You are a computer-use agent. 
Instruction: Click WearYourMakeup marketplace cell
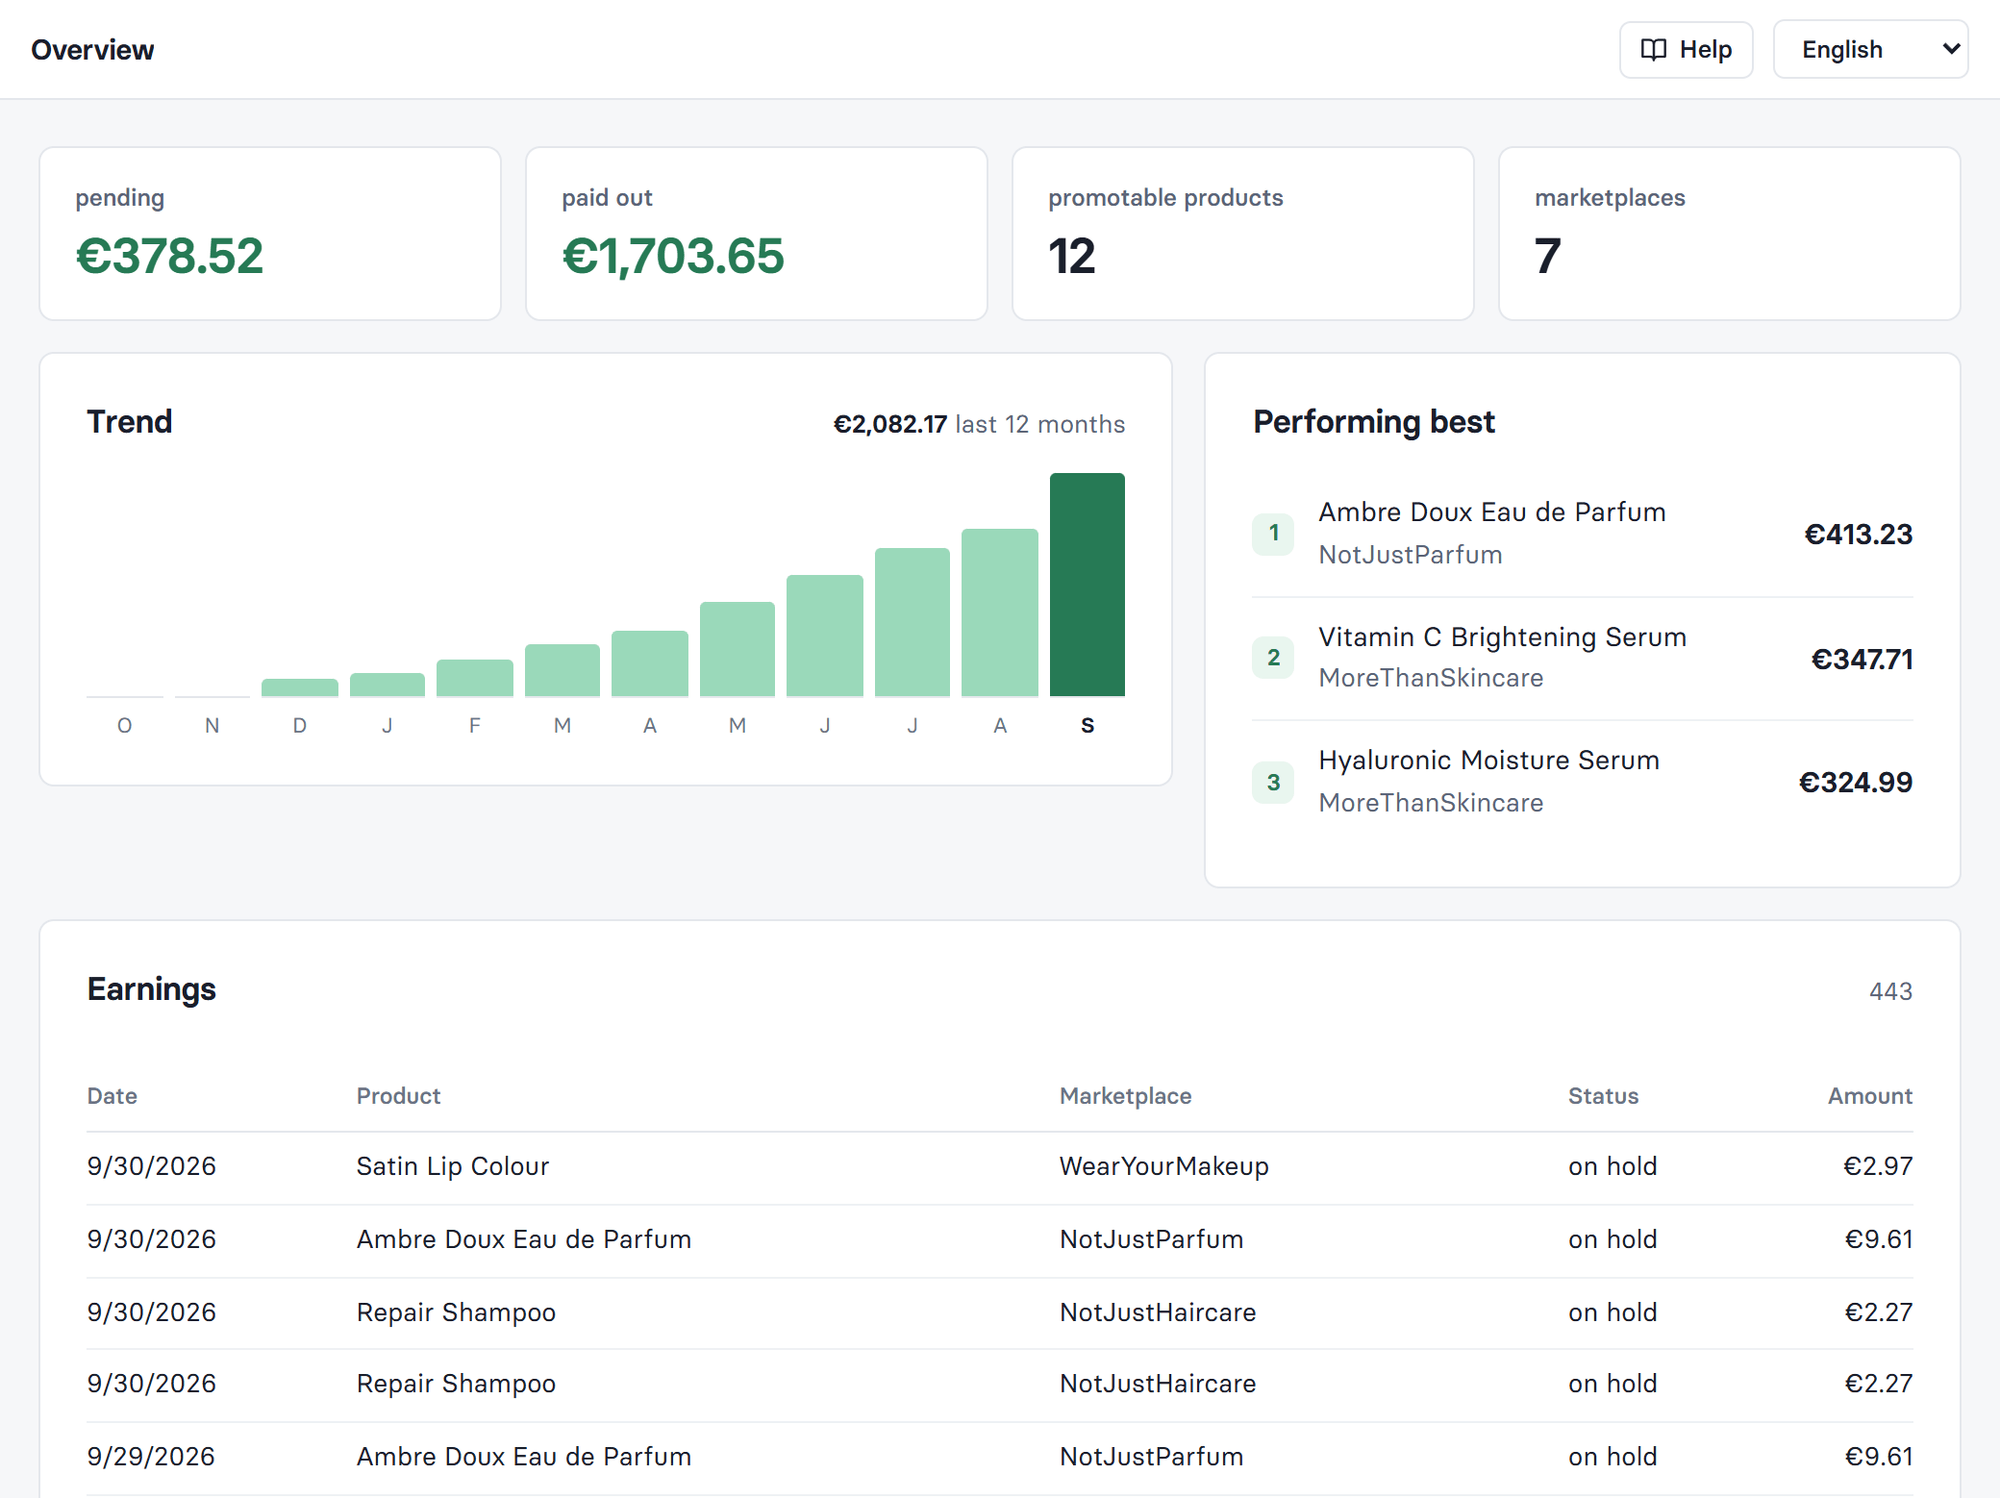coord(1164,1166)
